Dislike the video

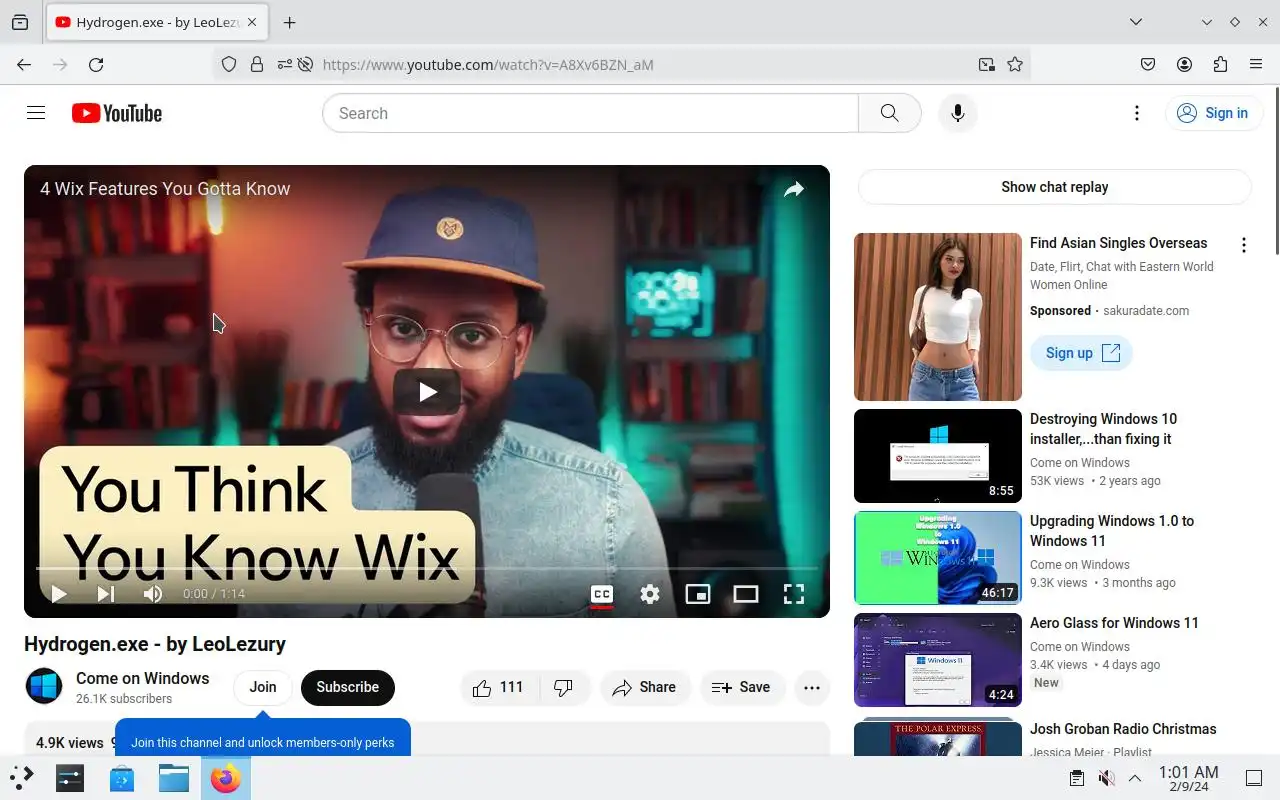point(564,687)
